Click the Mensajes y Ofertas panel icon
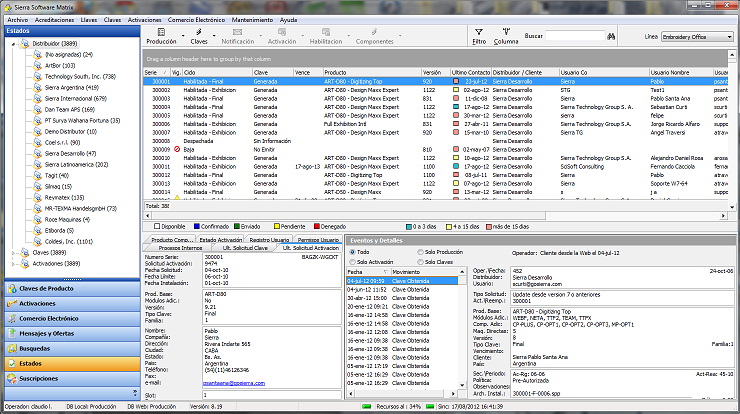The height and width of the screenshot is (414, 740). click(x=12, y=334)
